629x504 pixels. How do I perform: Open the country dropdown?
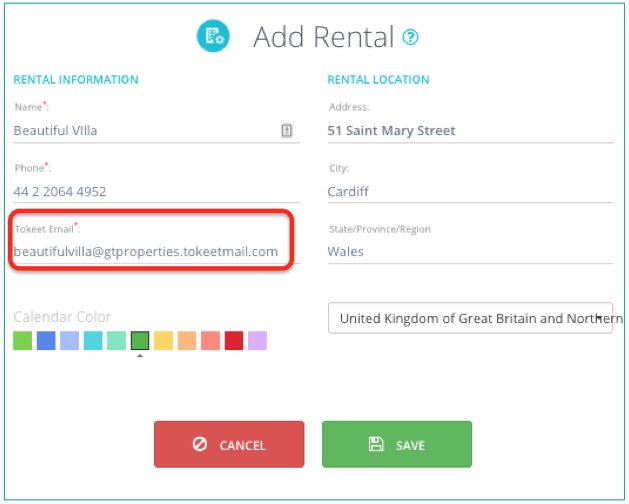click(x=470, y=318)
